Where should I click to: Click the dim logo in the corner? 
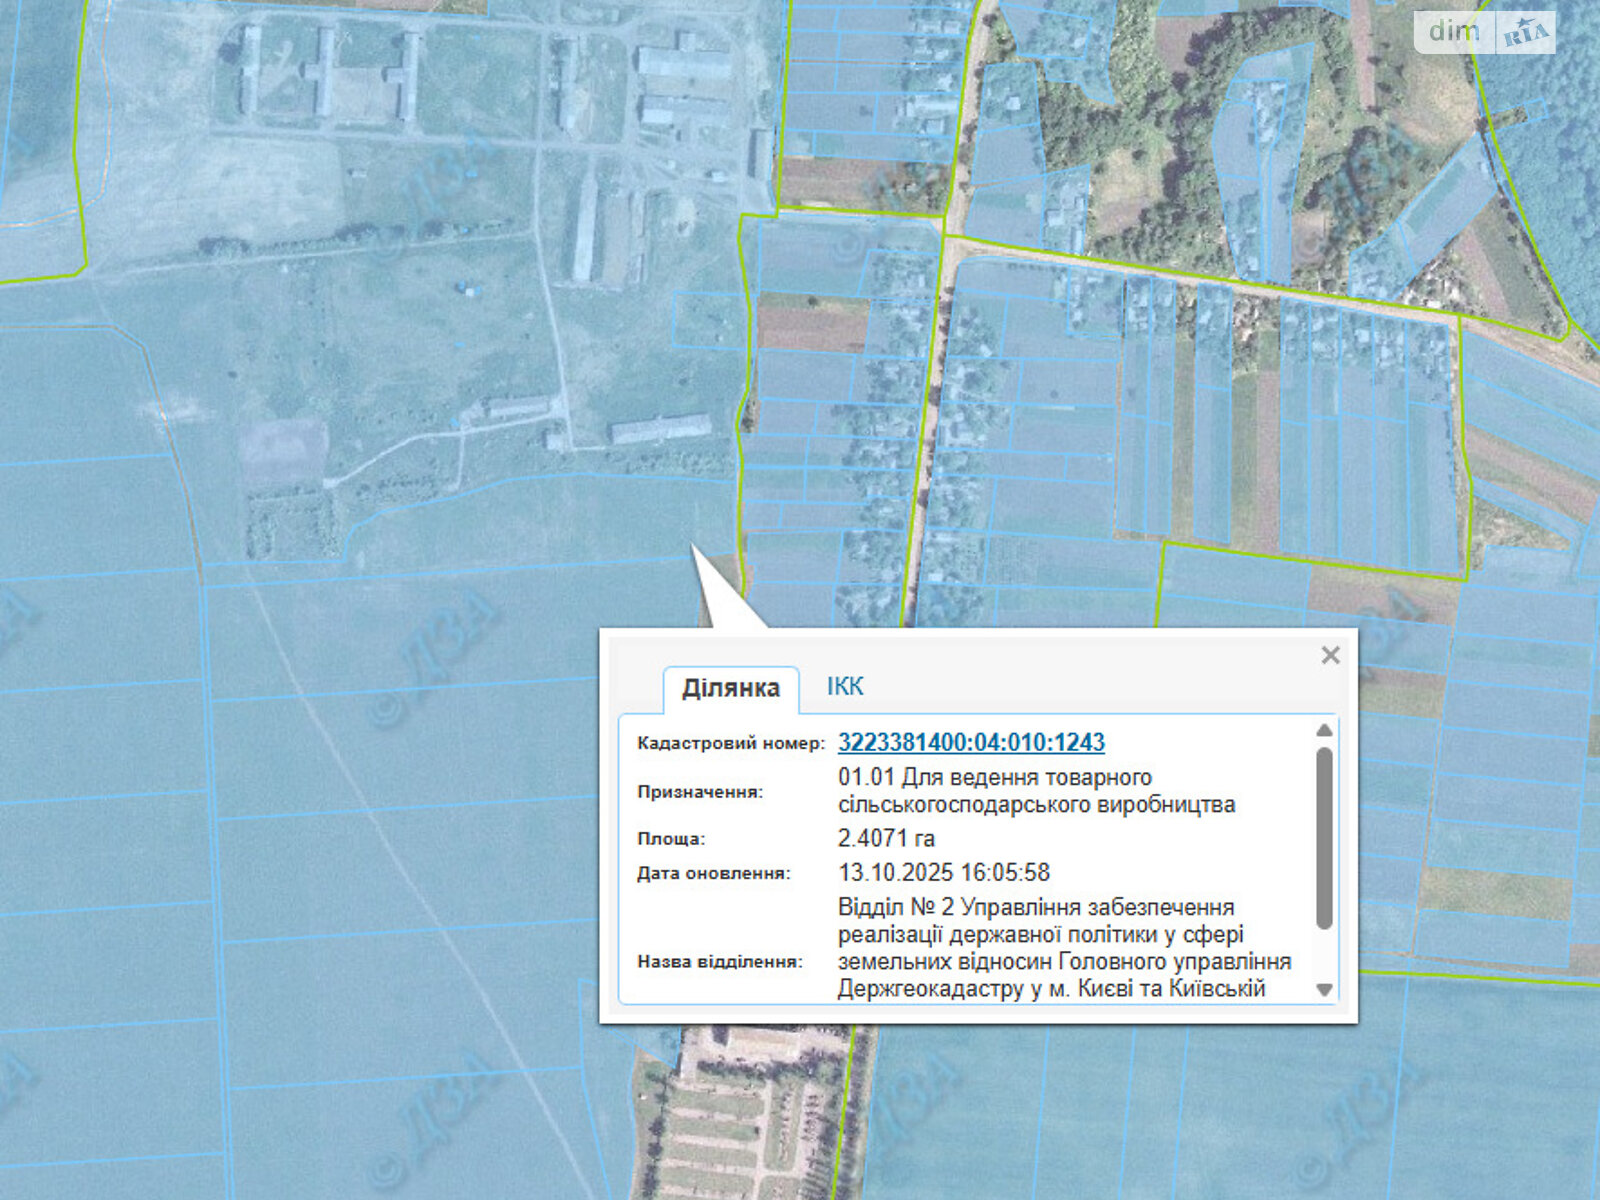tap(1453, 32)
